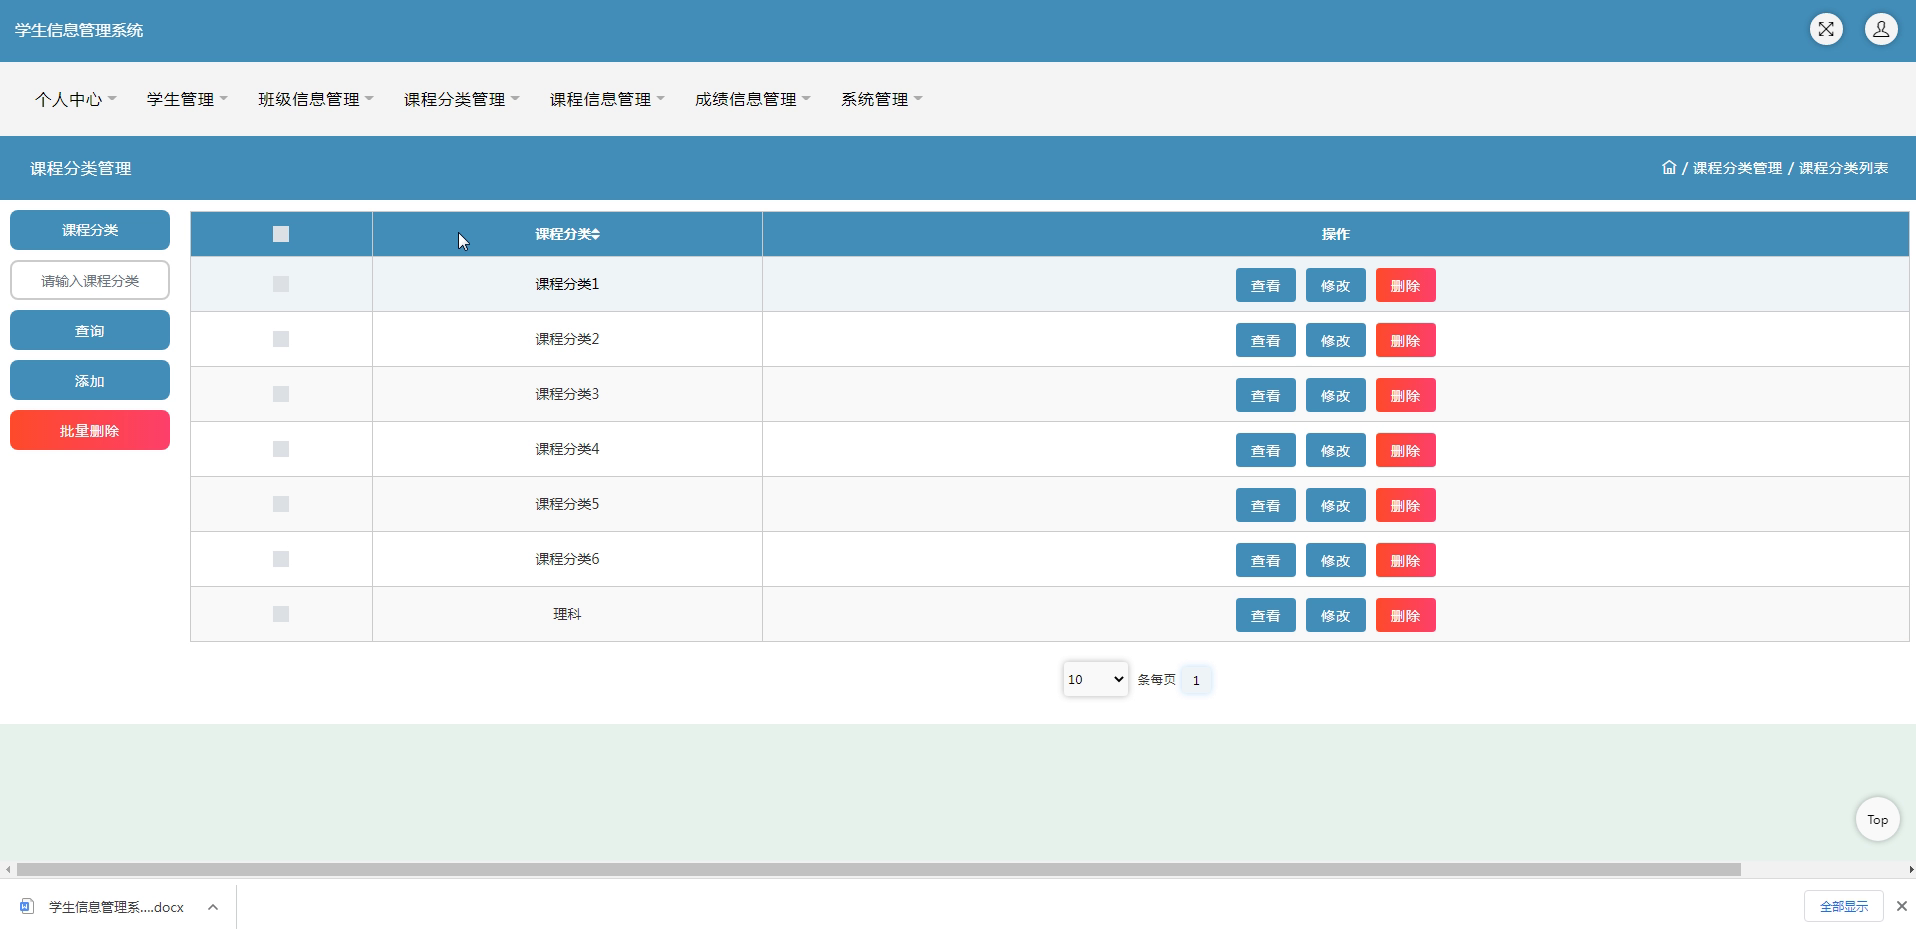Delete 课程分类4 with 删除 button
Image resolution: width=1916 pixels, height=934 pixels.
(1406, 450)
